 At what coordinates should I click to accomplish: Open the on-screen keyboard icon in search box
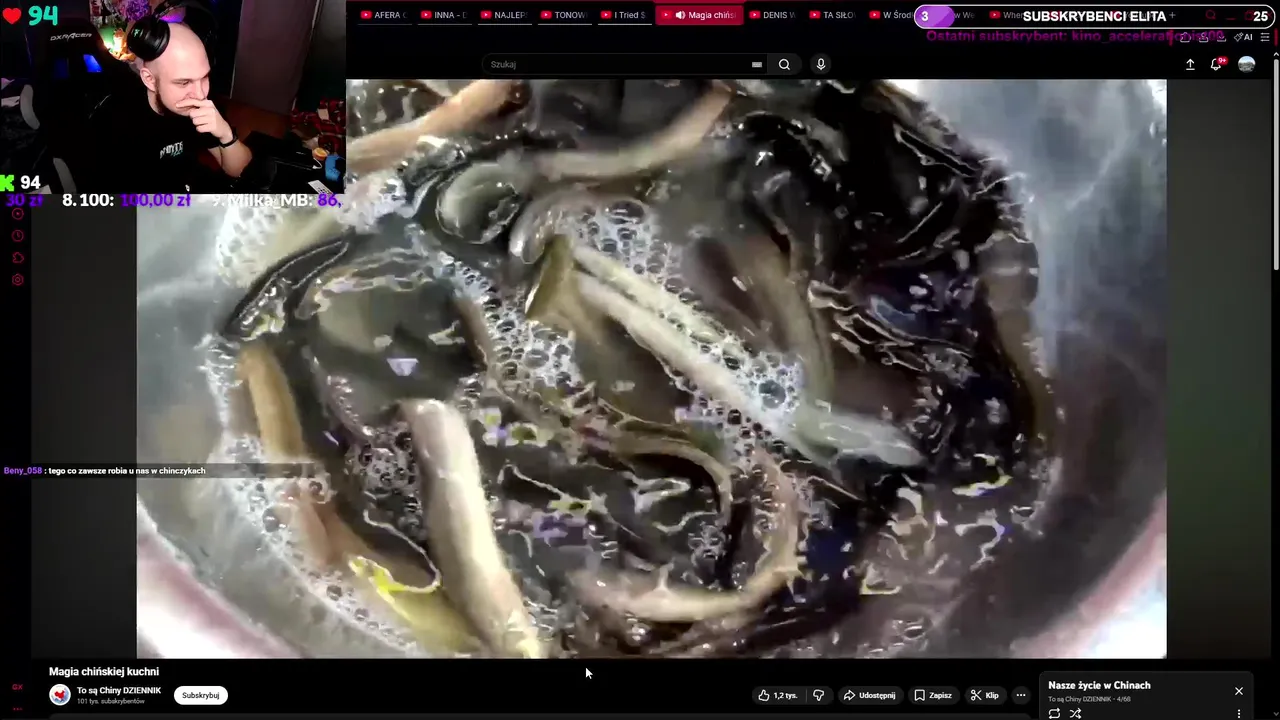point(757,64)
